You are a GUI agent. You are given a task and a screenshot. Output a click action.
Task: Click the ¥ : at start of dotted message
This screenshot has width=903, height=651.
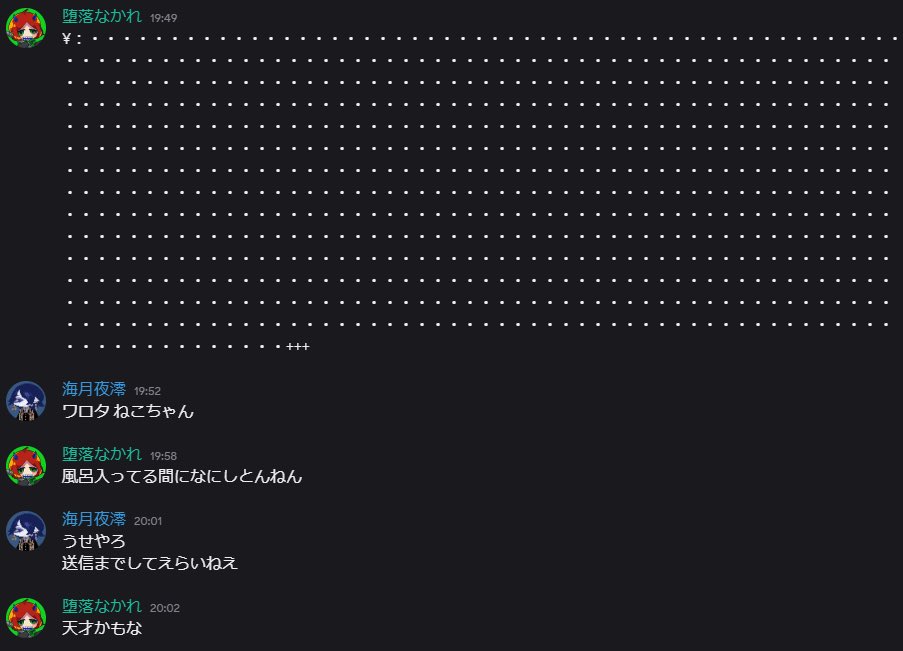pos(72,39)
